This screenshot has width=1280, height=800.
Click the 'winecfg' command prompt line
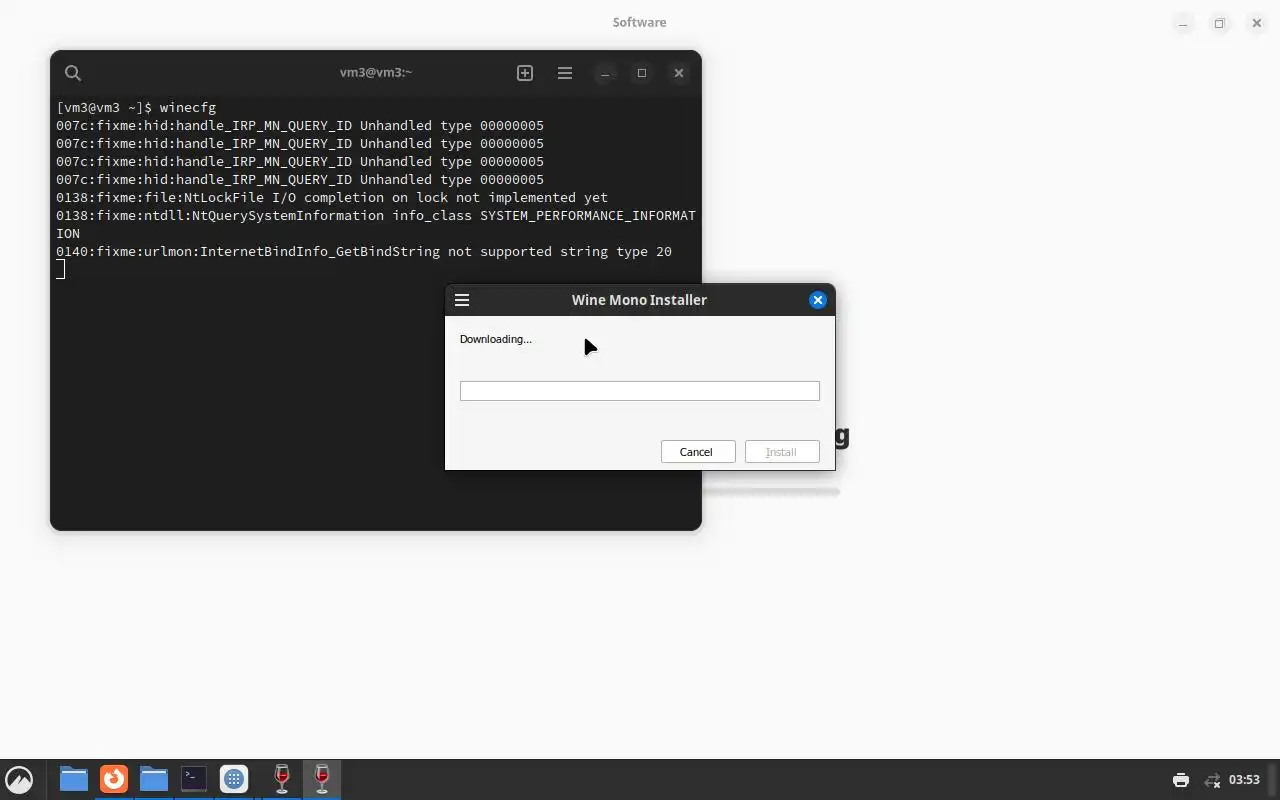tap(136, 107)
